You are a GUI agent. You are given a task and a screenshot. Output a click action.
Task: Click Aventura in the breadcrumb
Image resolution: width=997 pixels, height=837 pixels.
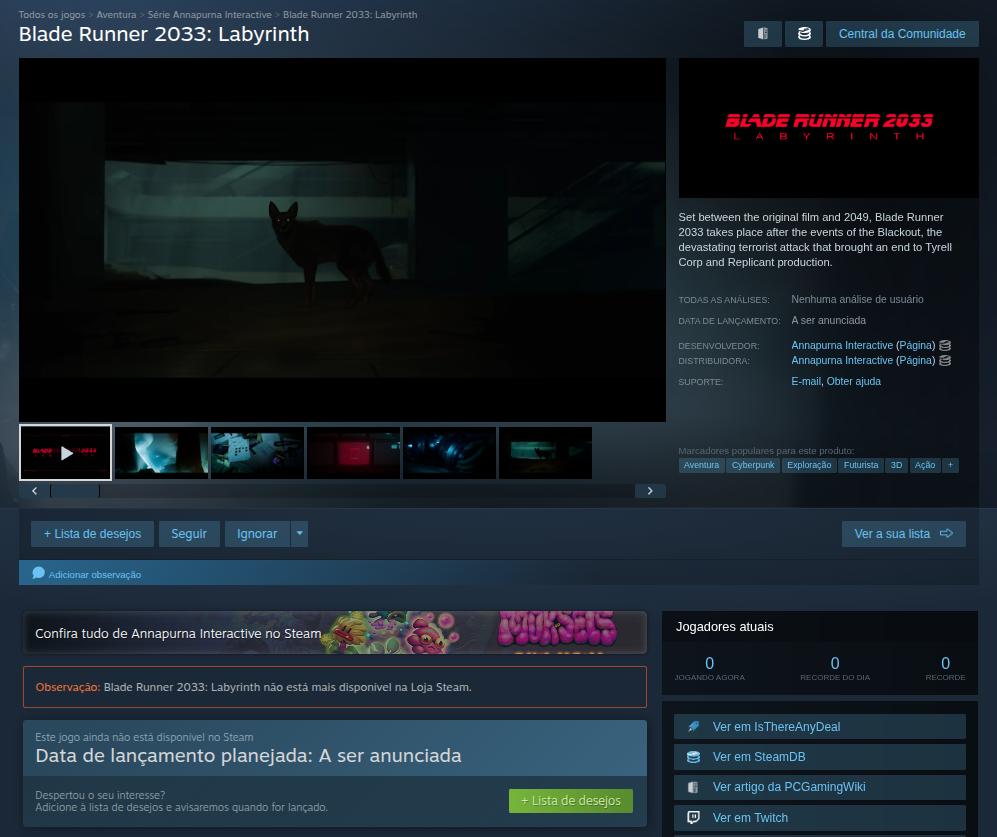pyautogui.click(x=117, y=15)
